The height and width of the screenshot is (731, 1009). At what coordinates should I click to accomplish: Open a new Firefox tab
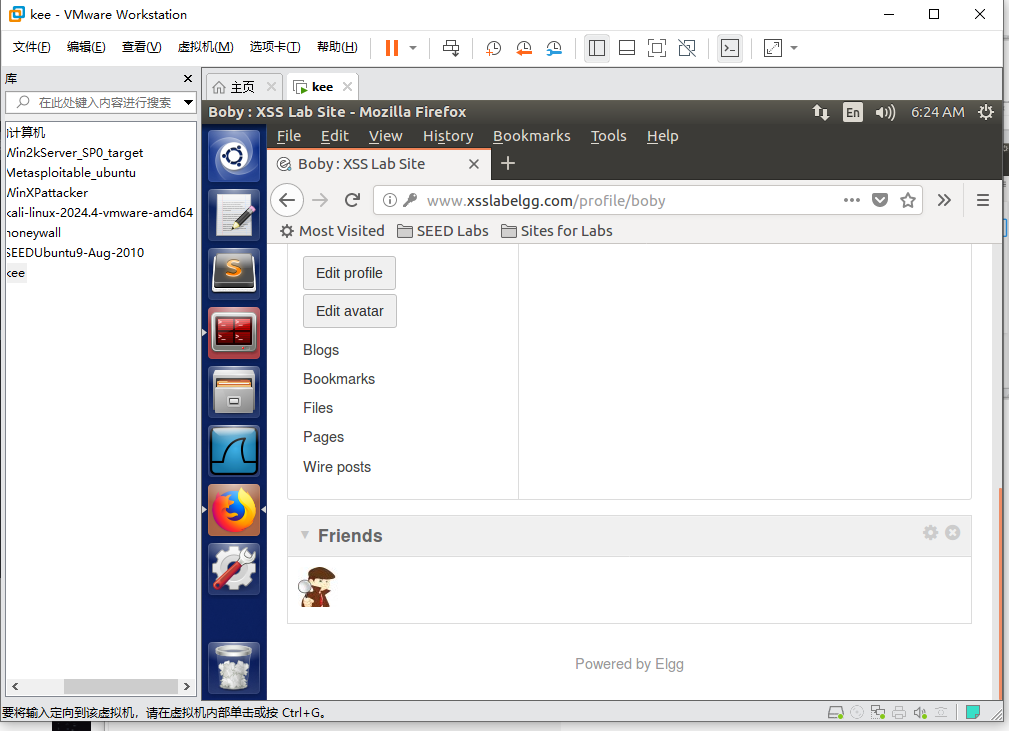508,163
